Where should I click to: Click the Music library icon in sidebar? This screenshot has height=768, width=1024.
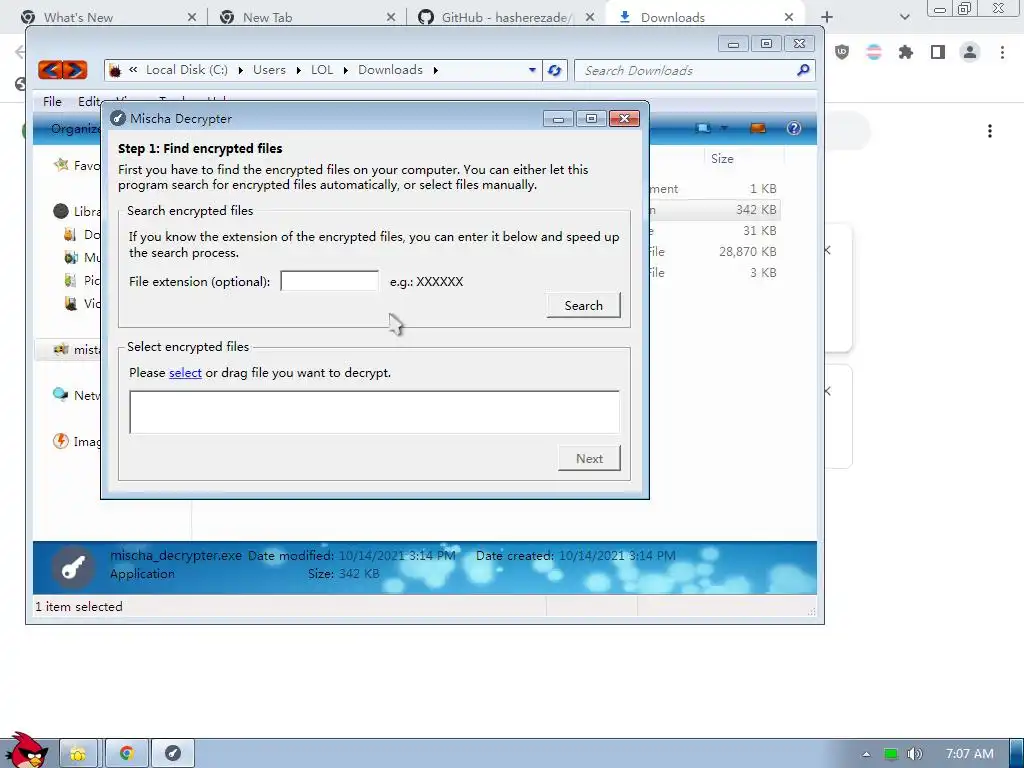pos(71,257)
